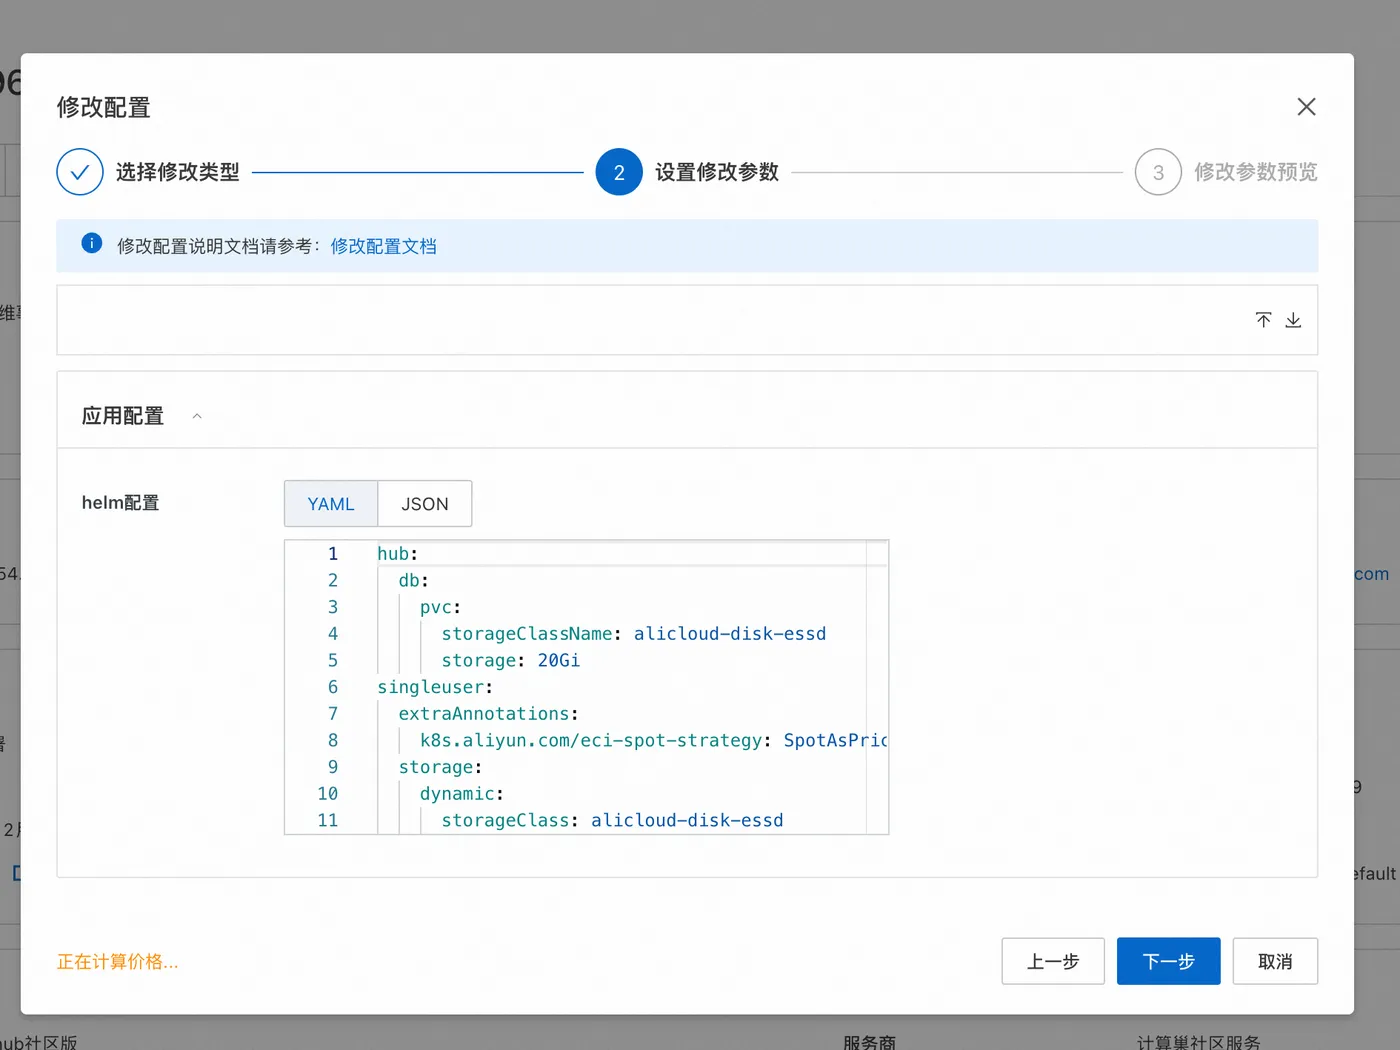Screen dimensions: 1400x1050
Task: Click line 1 'hub:' in editor
Action: pyautogui.click(x=397, y=554)
